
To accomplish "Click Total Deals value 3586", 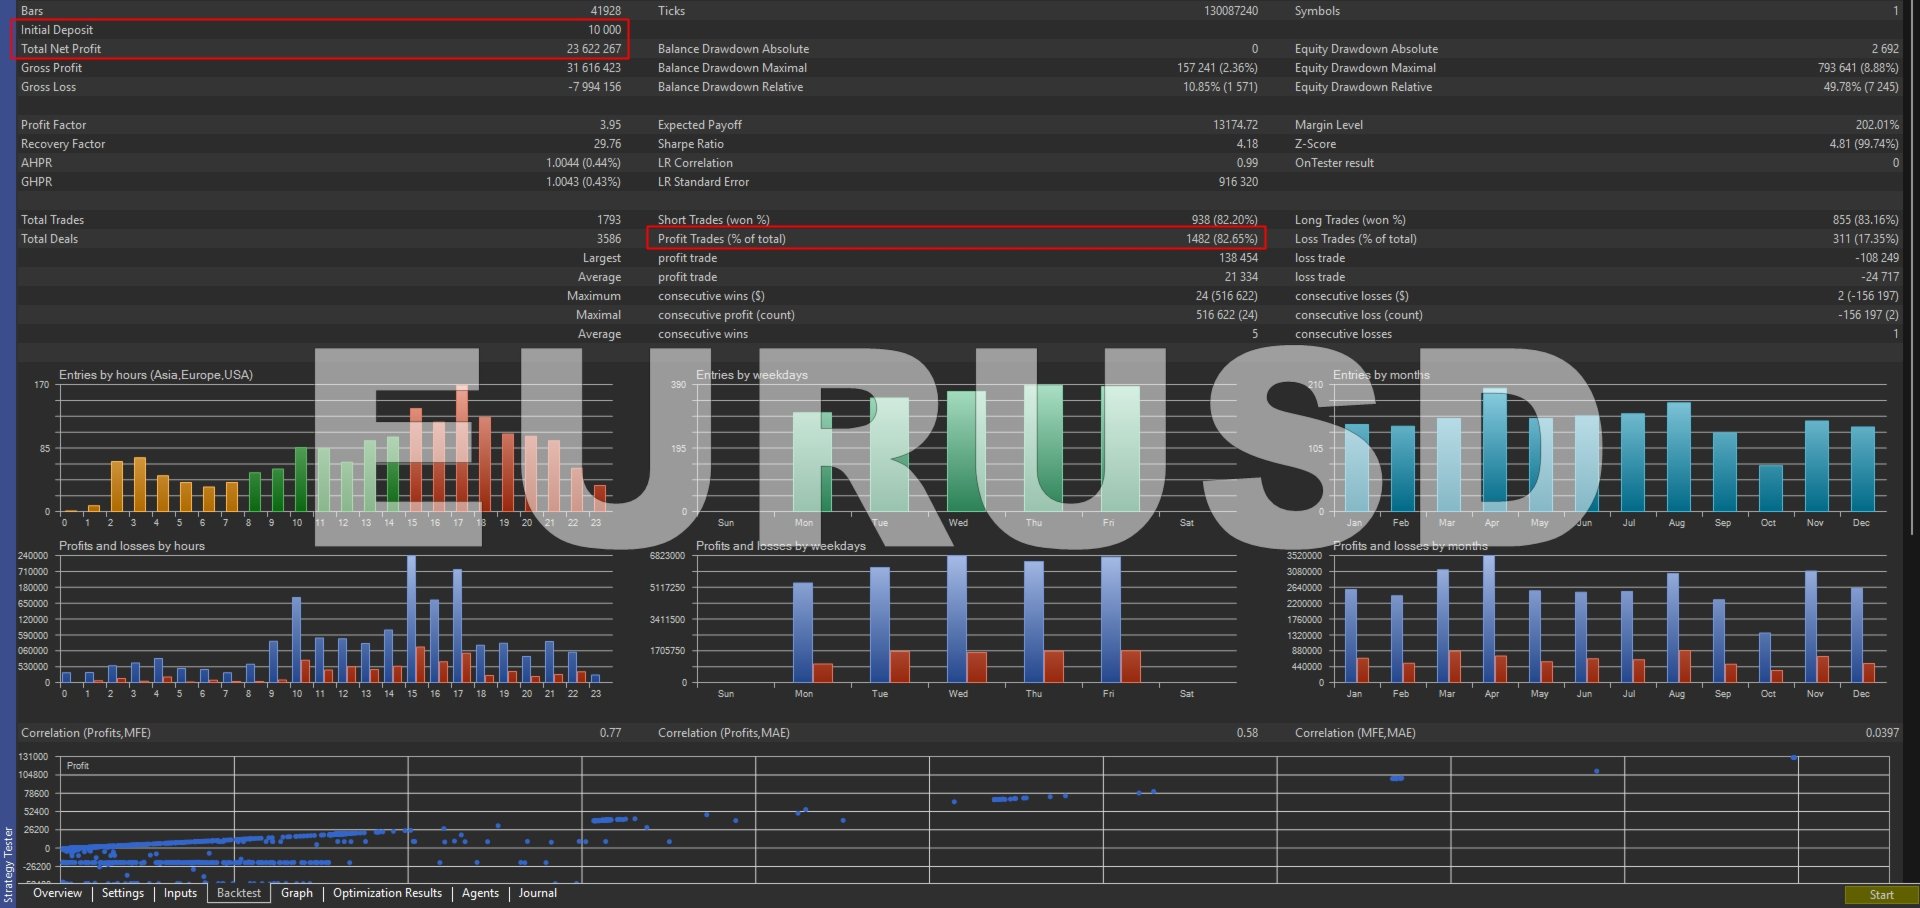I will tap(609, 239).
